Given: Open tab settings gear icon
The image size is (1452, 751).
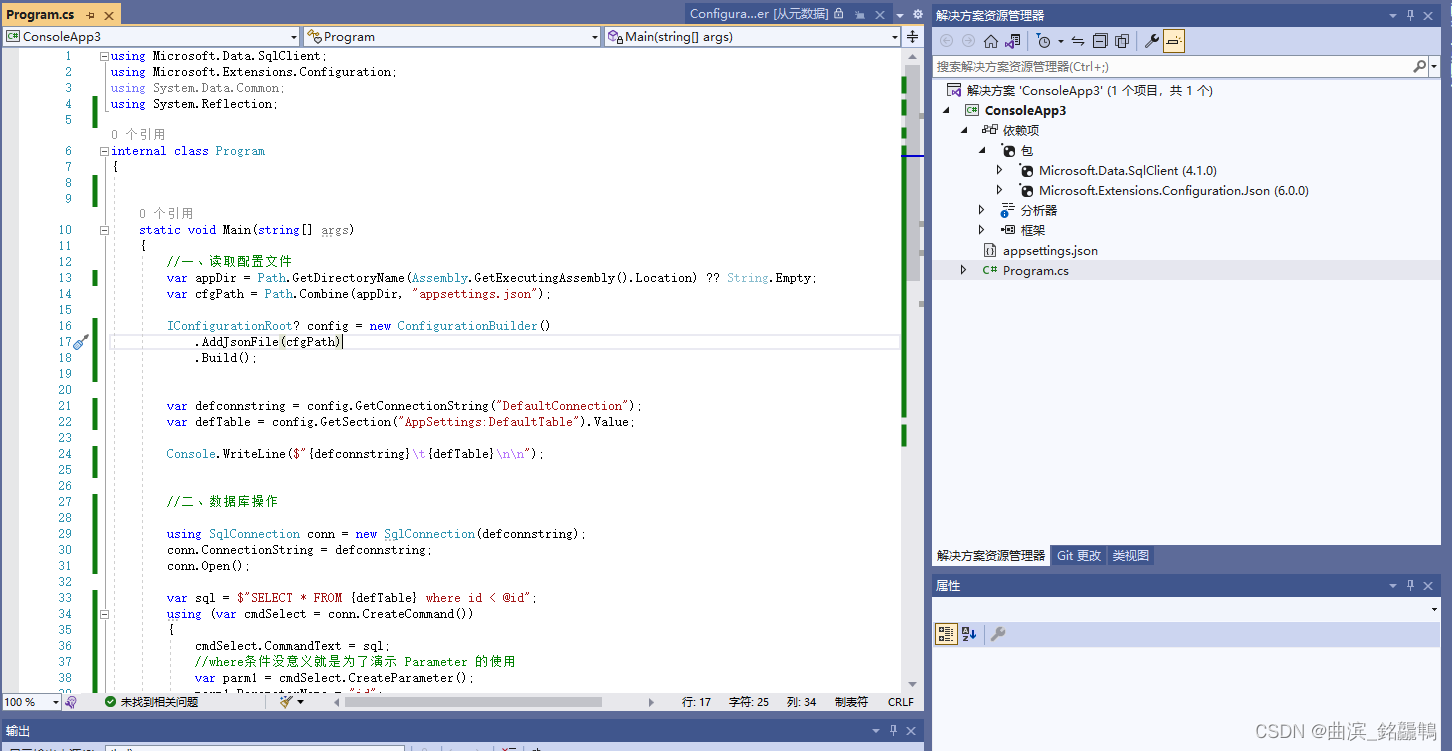Looking at the screenshot, I should tap(918, 14).
